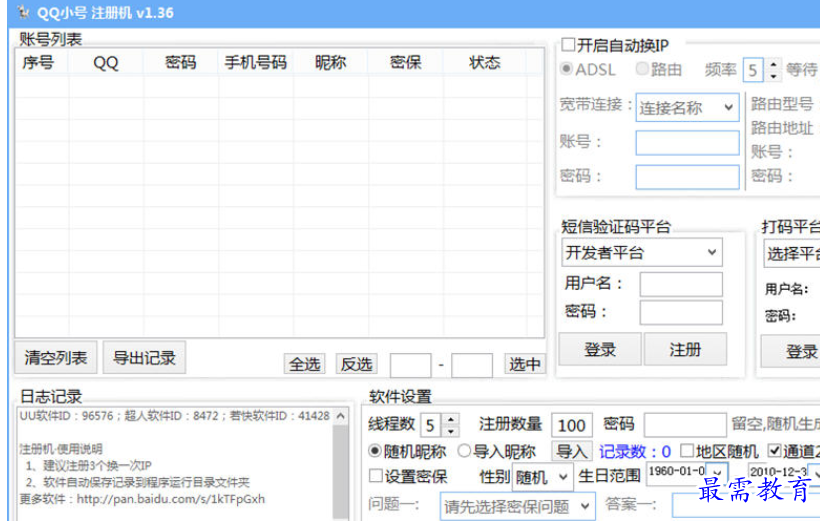Click the 导入 button
This screenshot has width=820, height=521.
(x=572, y=451)
